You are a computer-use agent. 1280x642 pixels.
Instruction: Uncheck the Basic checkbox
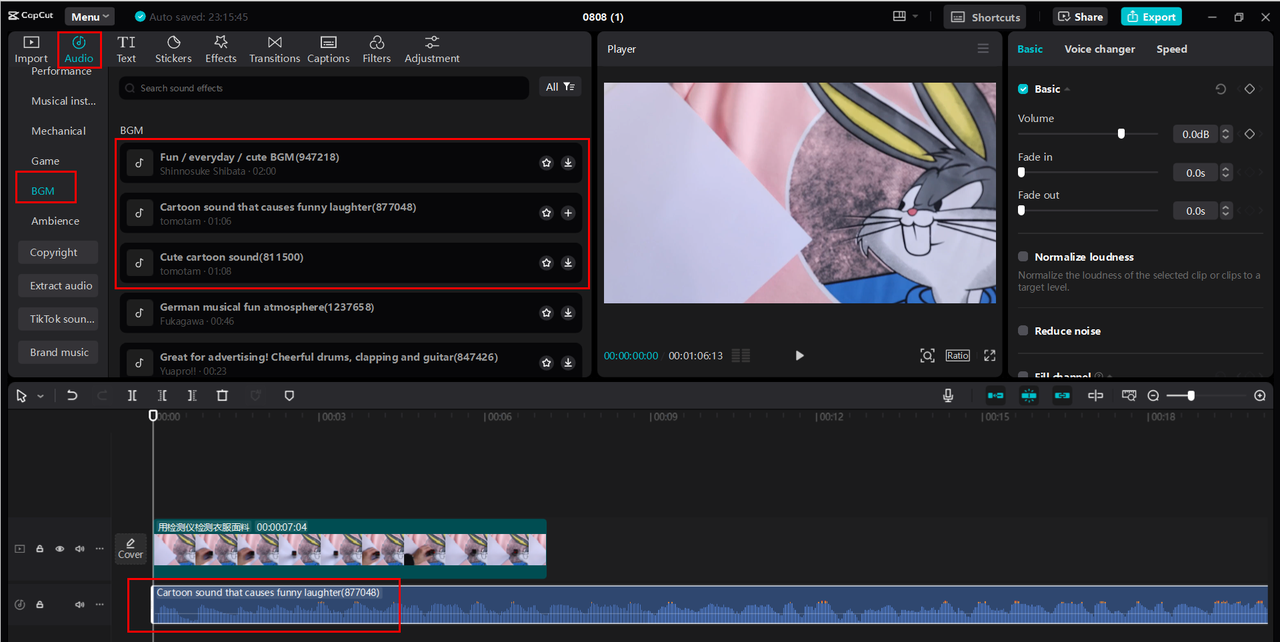pyautogui.click(x=1023, y=89)
